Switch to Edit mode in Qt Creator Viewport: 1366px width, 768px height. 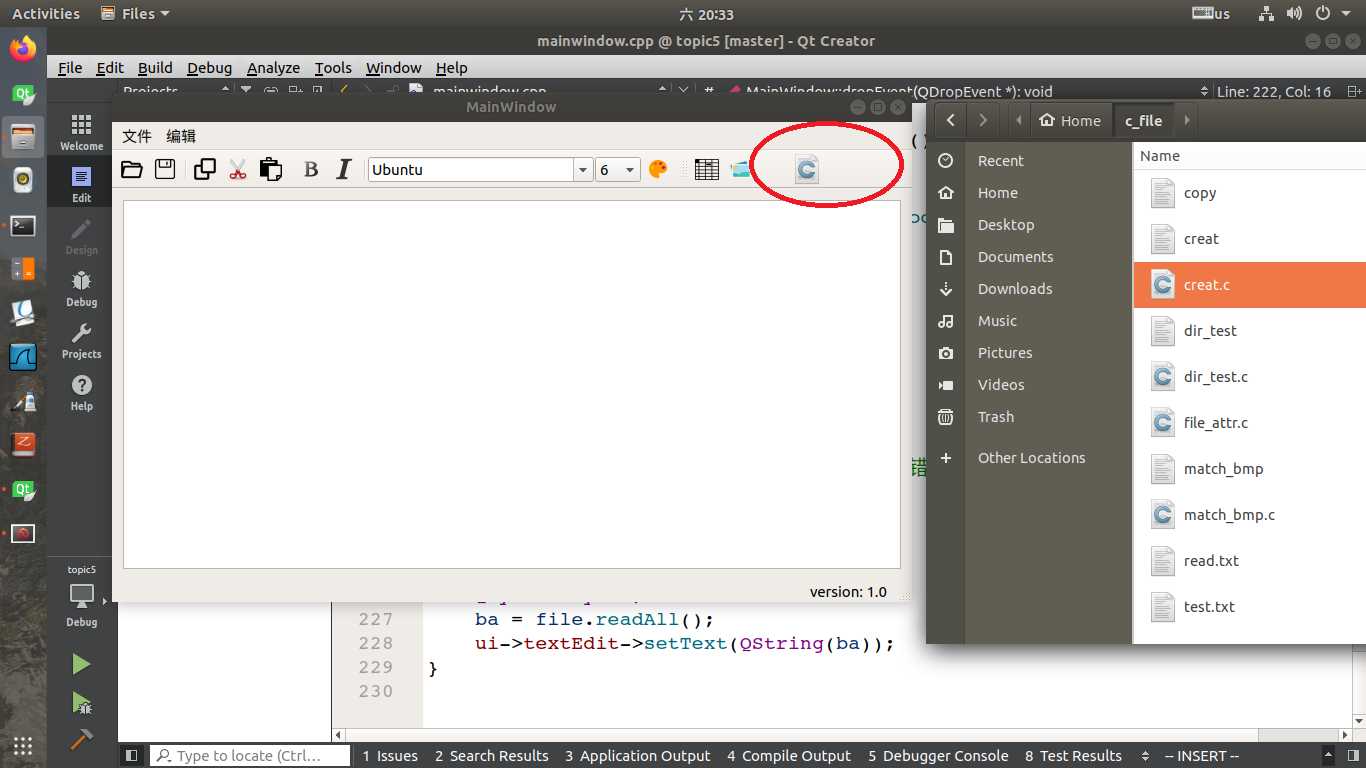coord(82,184)
